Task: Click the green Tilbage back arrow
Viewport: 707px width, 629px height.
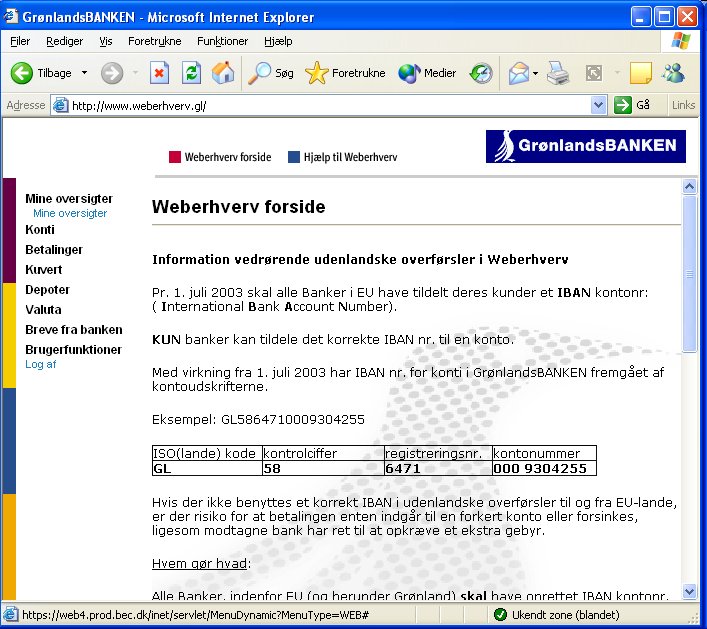Action: 22,73
